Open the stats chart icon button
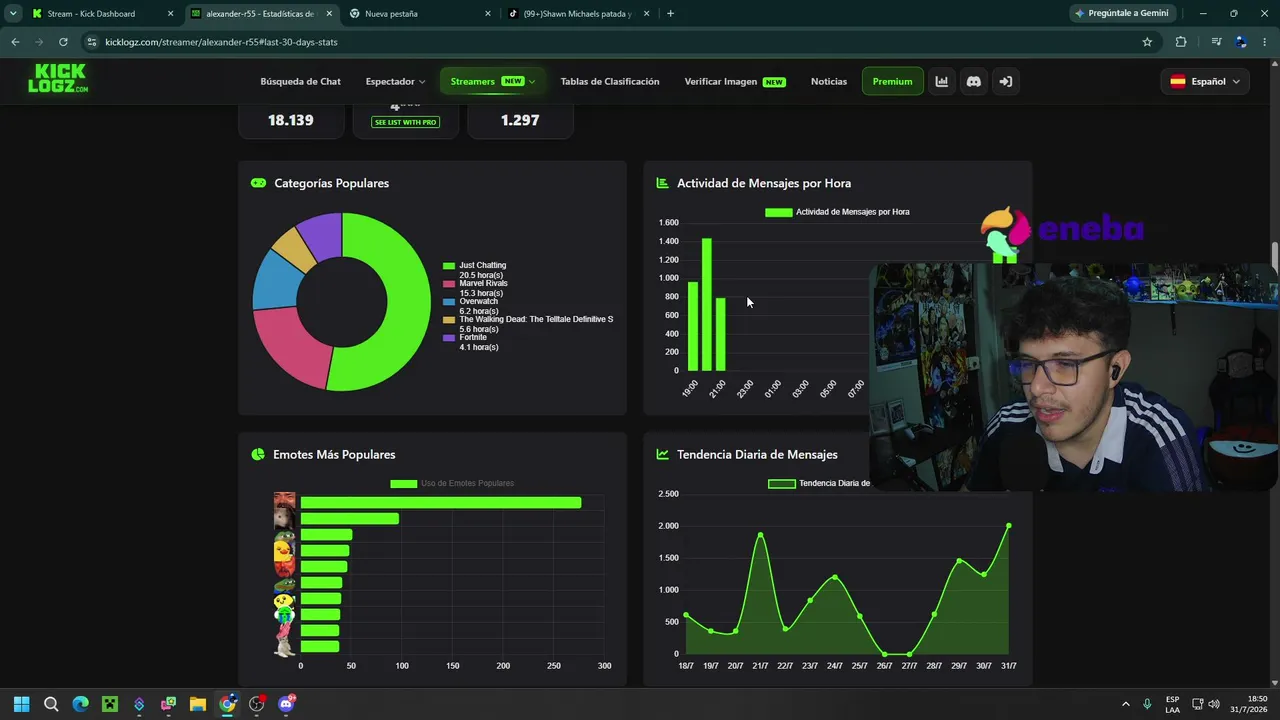 [941, 82]
